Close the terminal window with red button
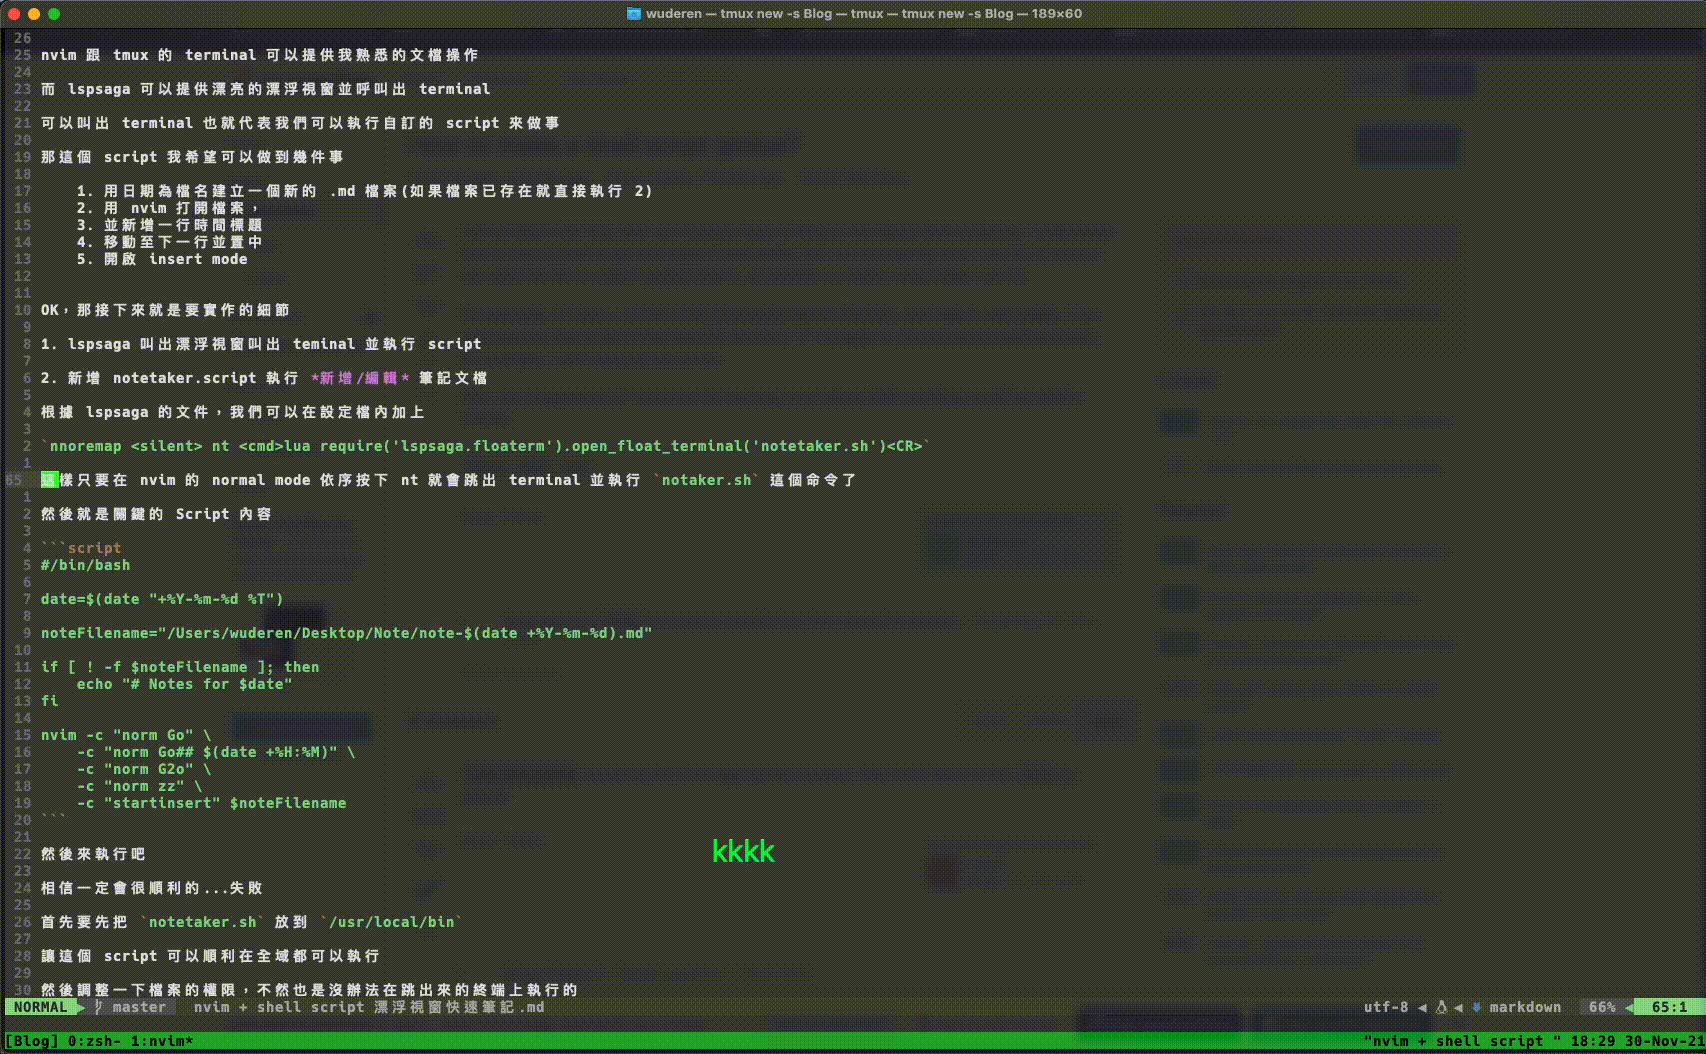 click(x=13, y=14)
